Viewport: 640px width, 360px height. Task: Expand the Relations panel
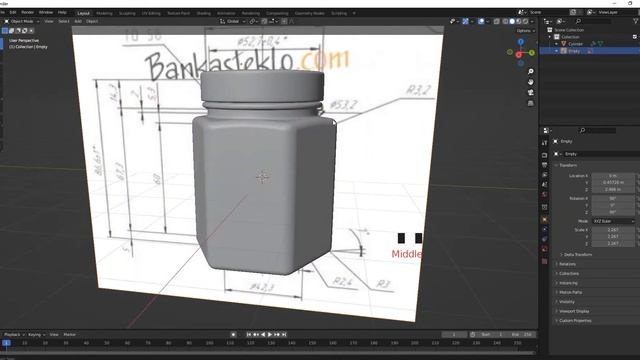[x=567, y=264]
